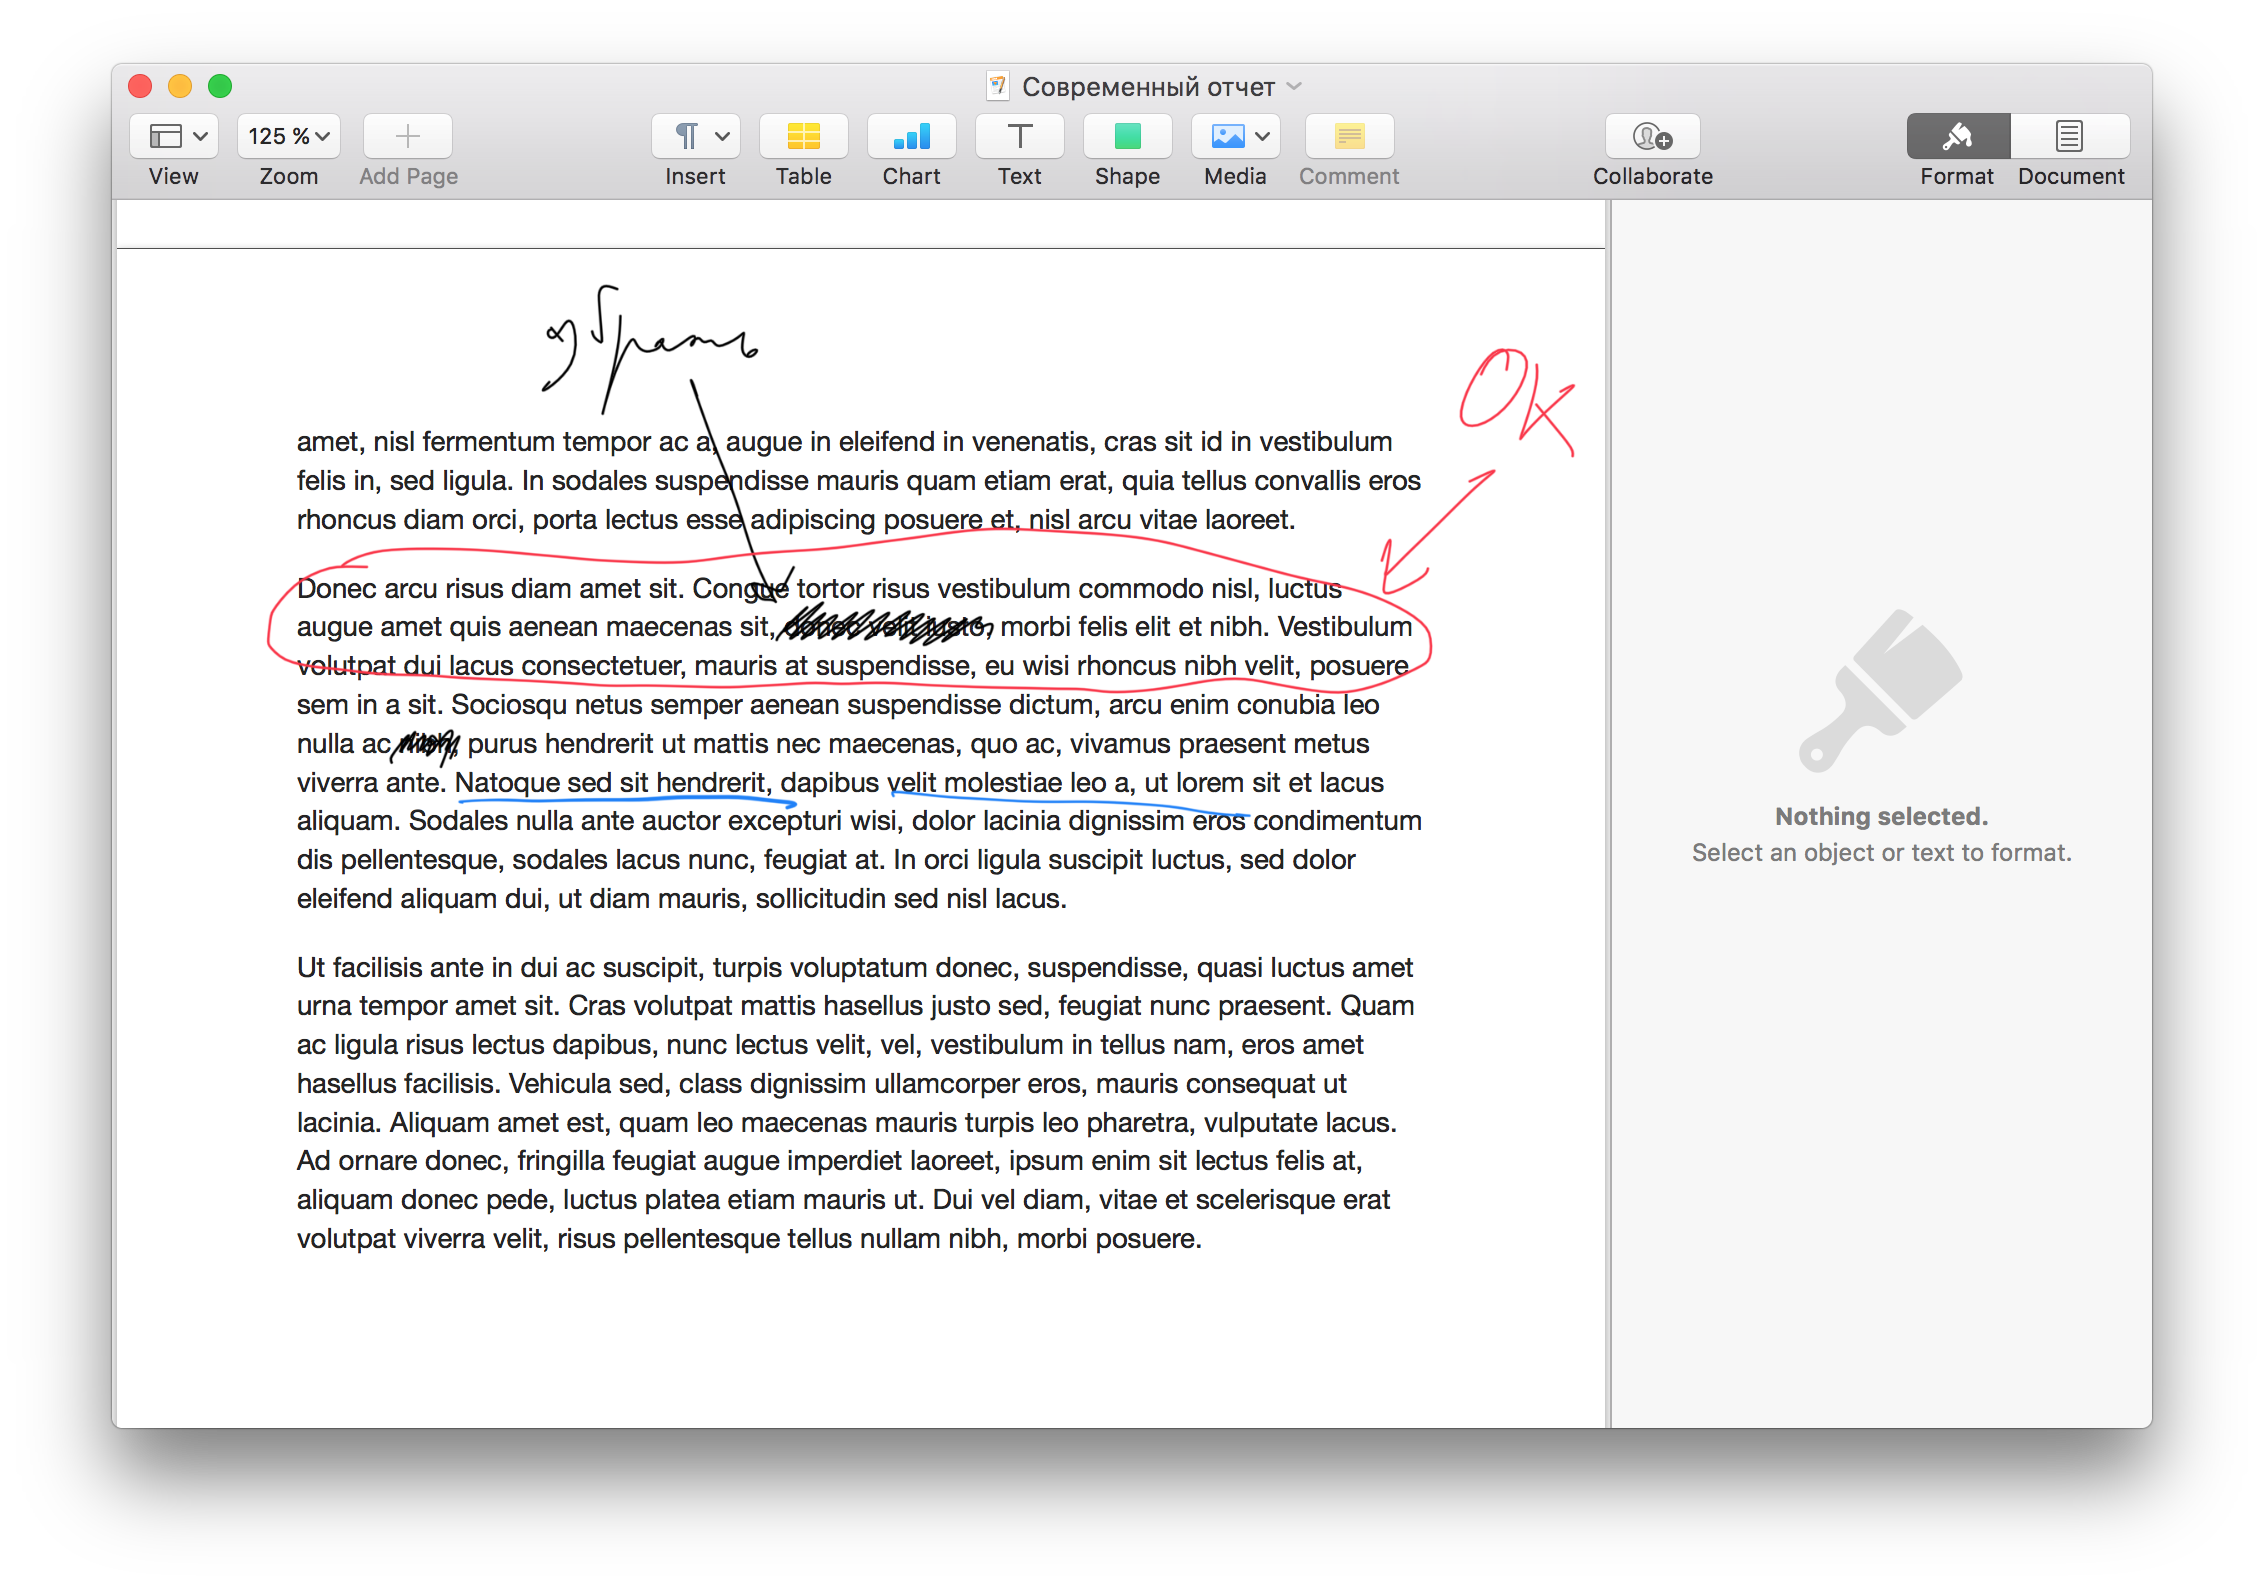Click the green fullscreen window button
The image size is (2264, 1588).
220,86
